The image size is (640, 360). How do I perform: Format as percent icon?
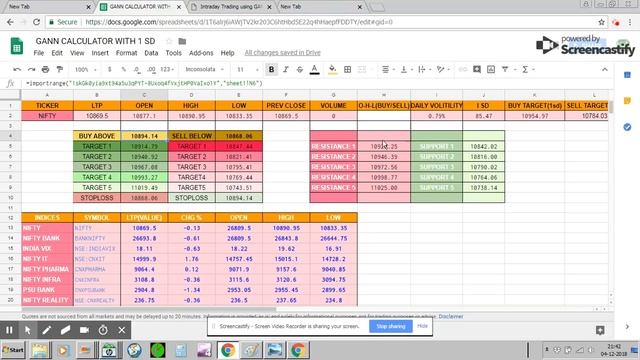coord(123,70)
